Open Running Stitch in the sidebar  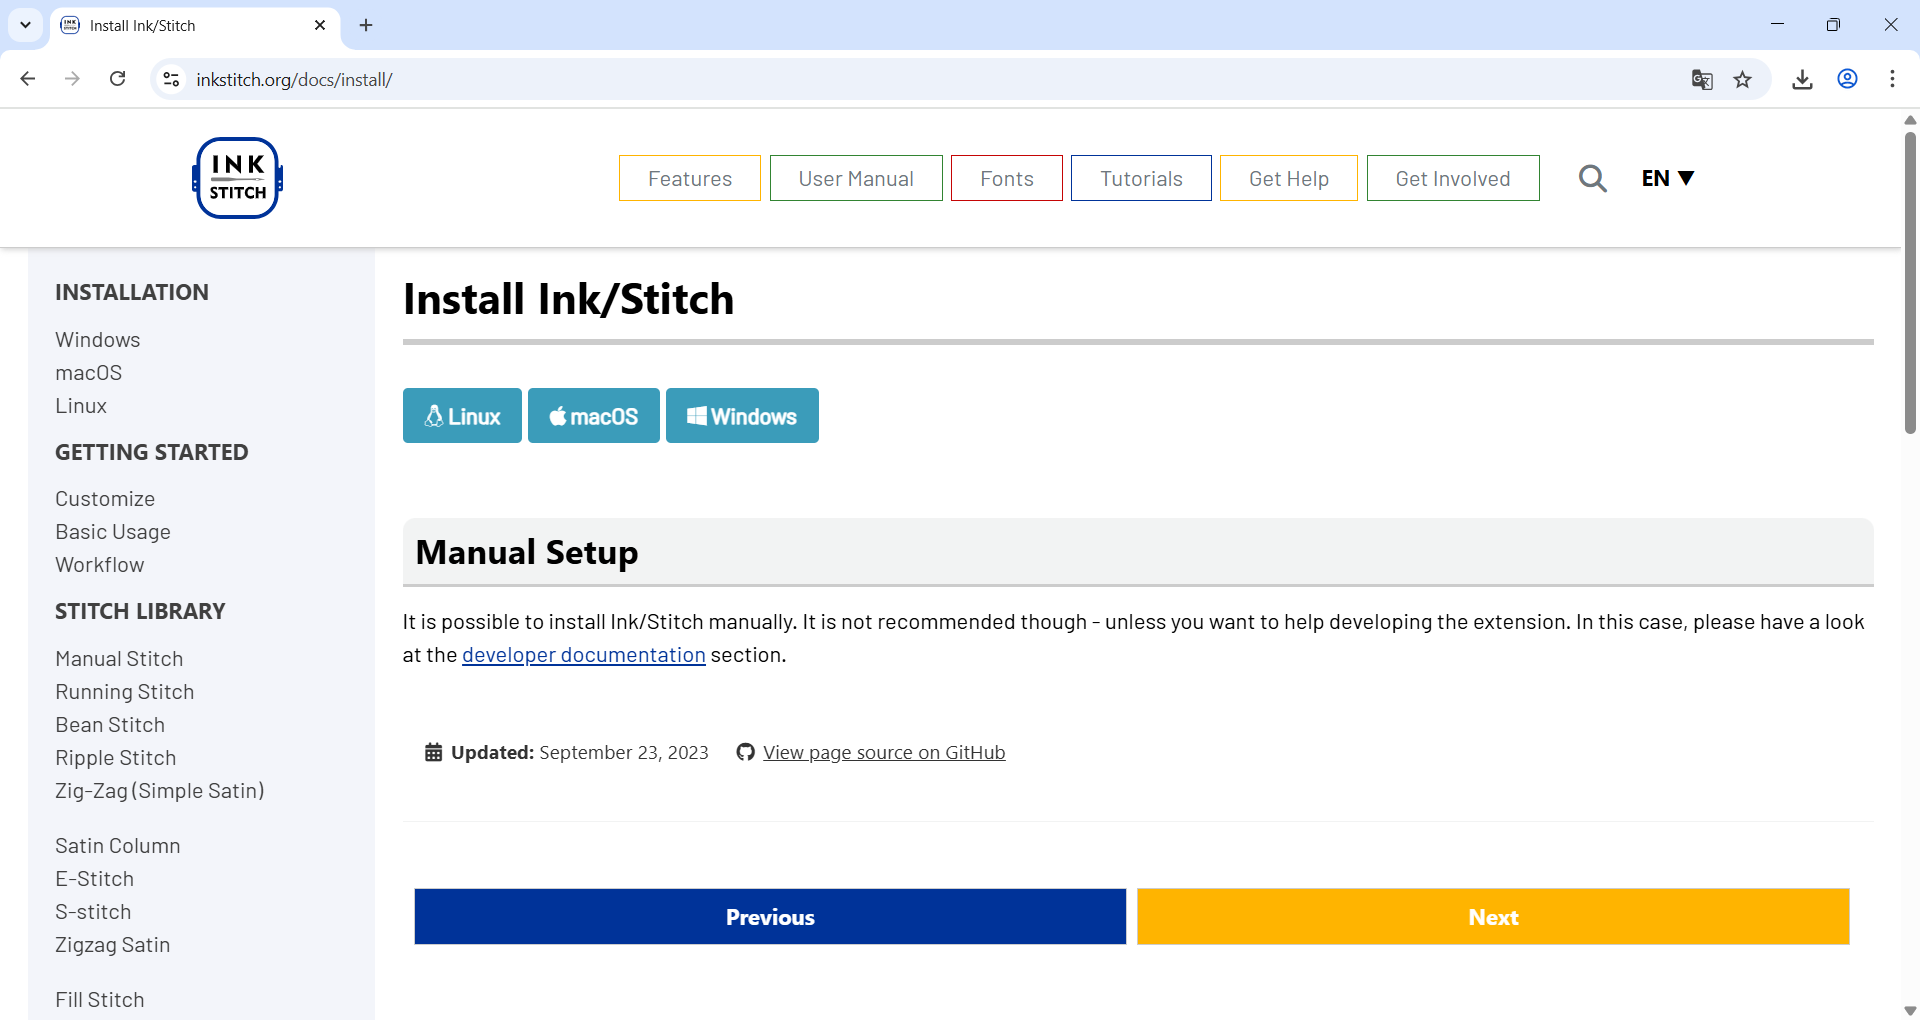(125, 692)
